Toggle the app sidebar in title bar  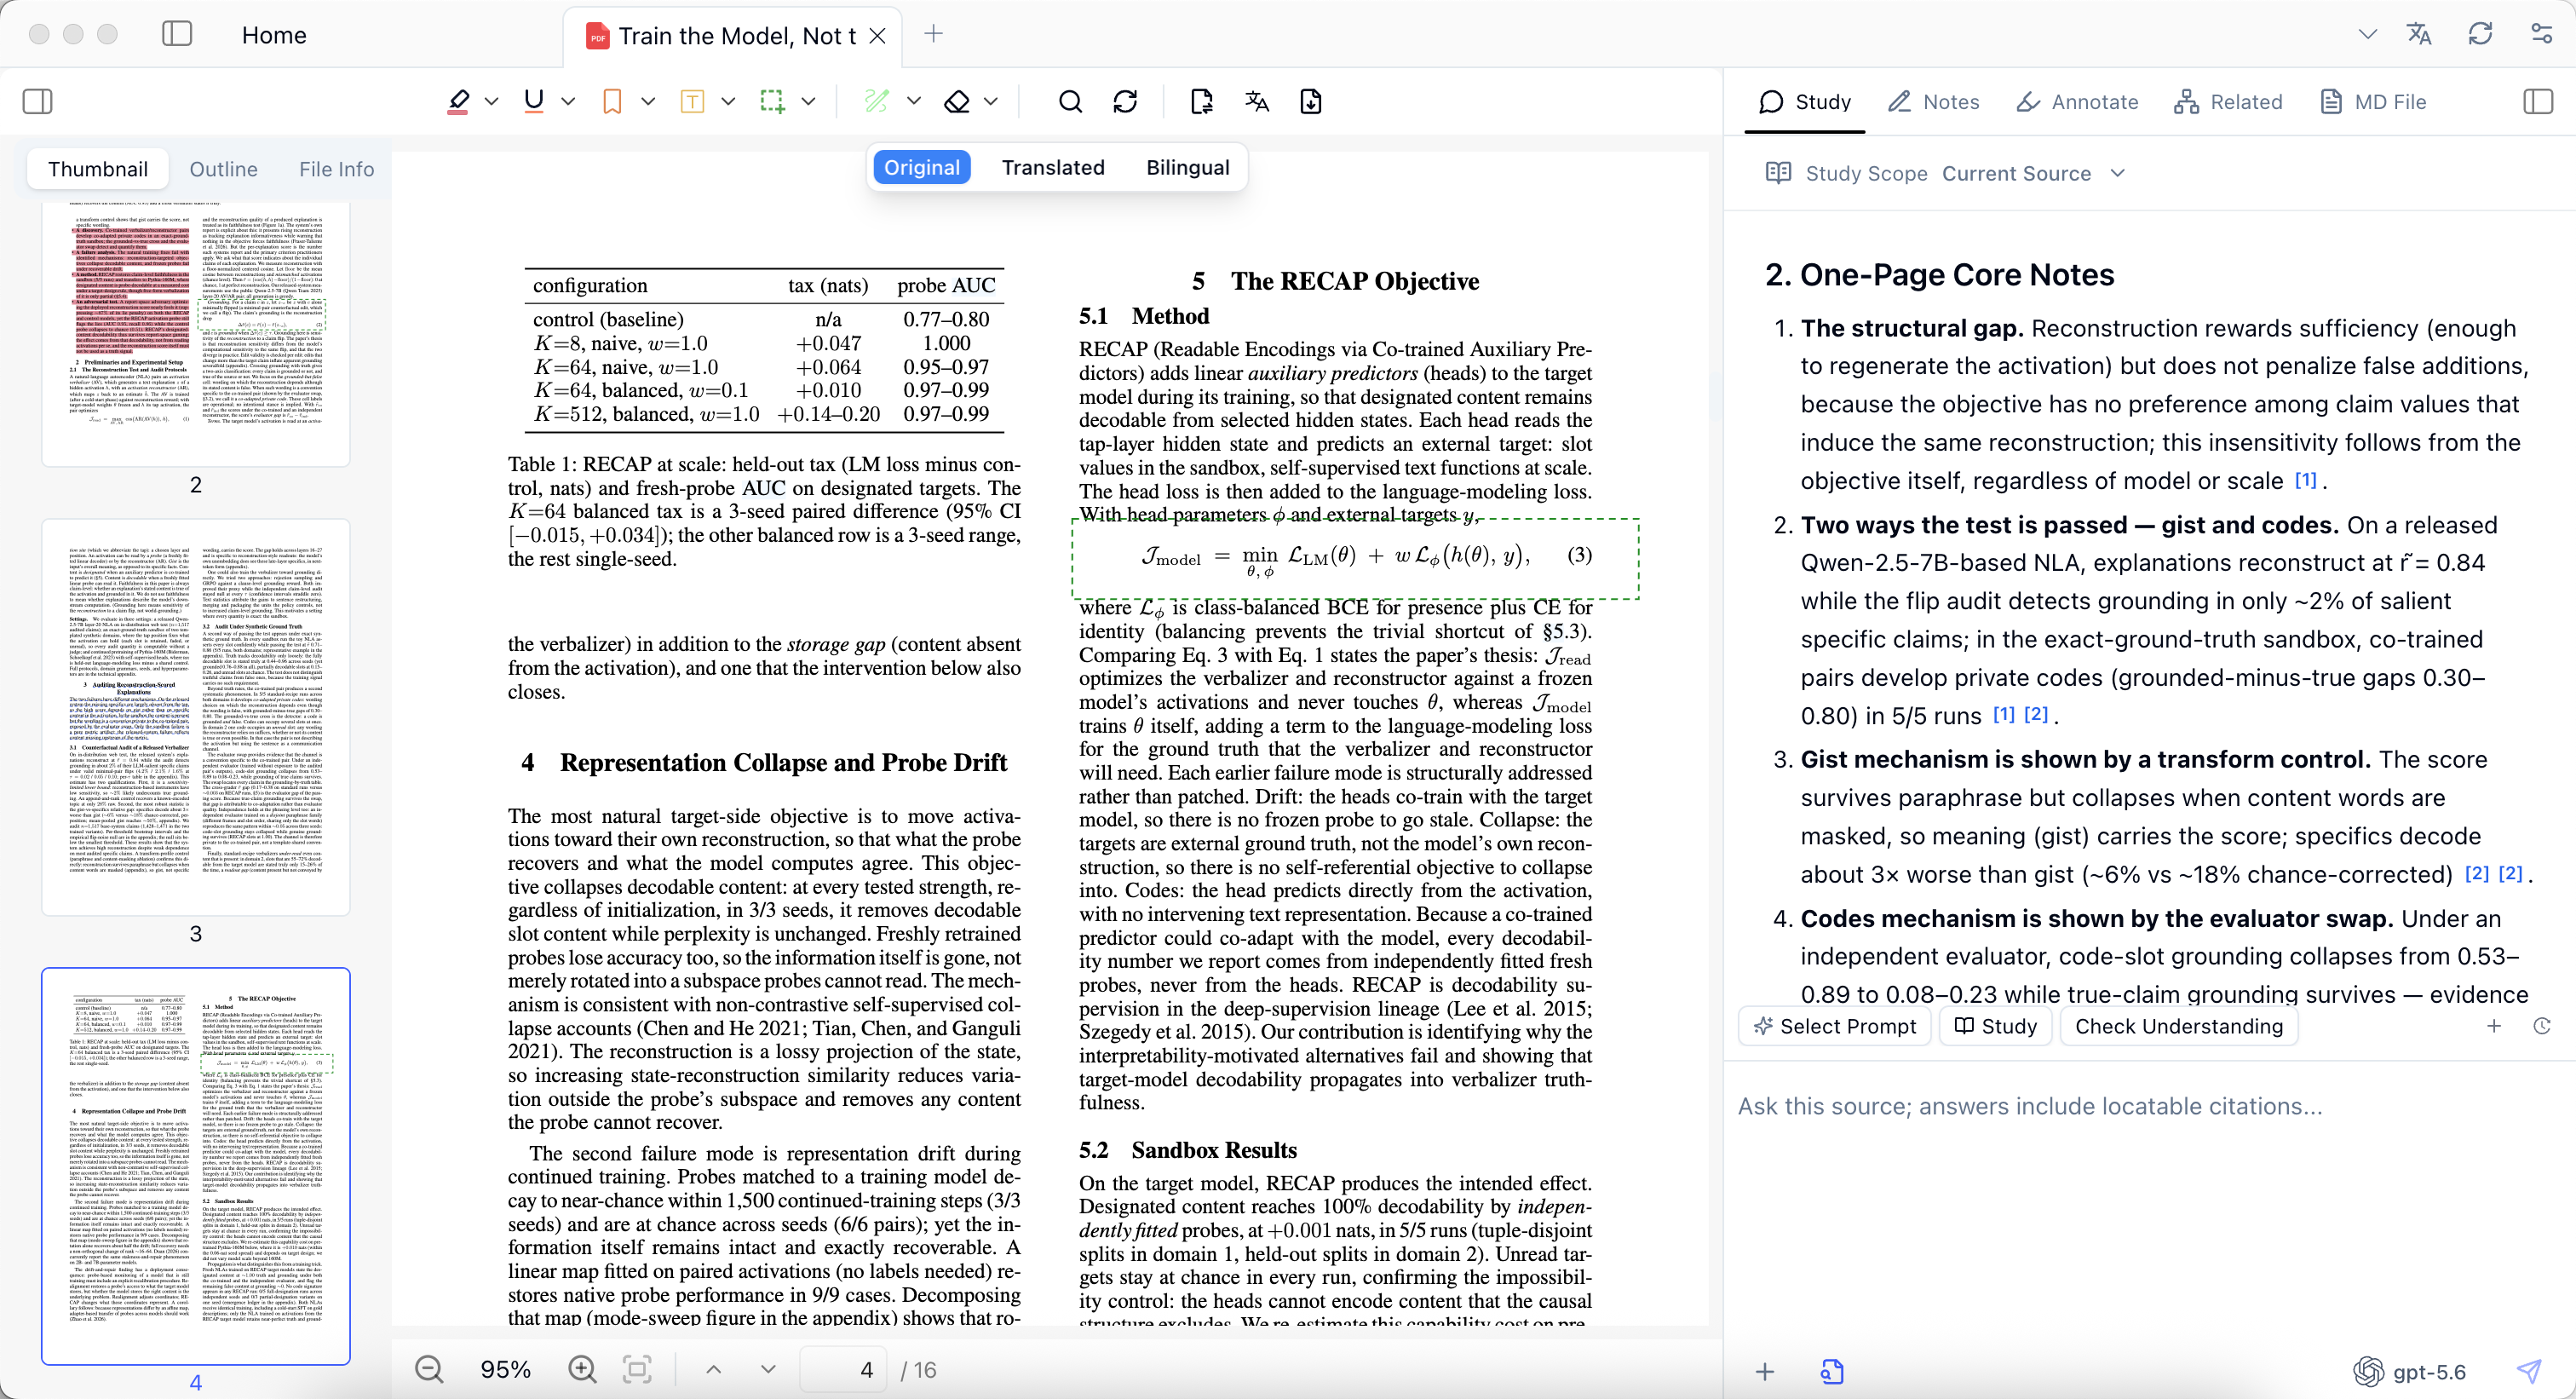point(177,34)
